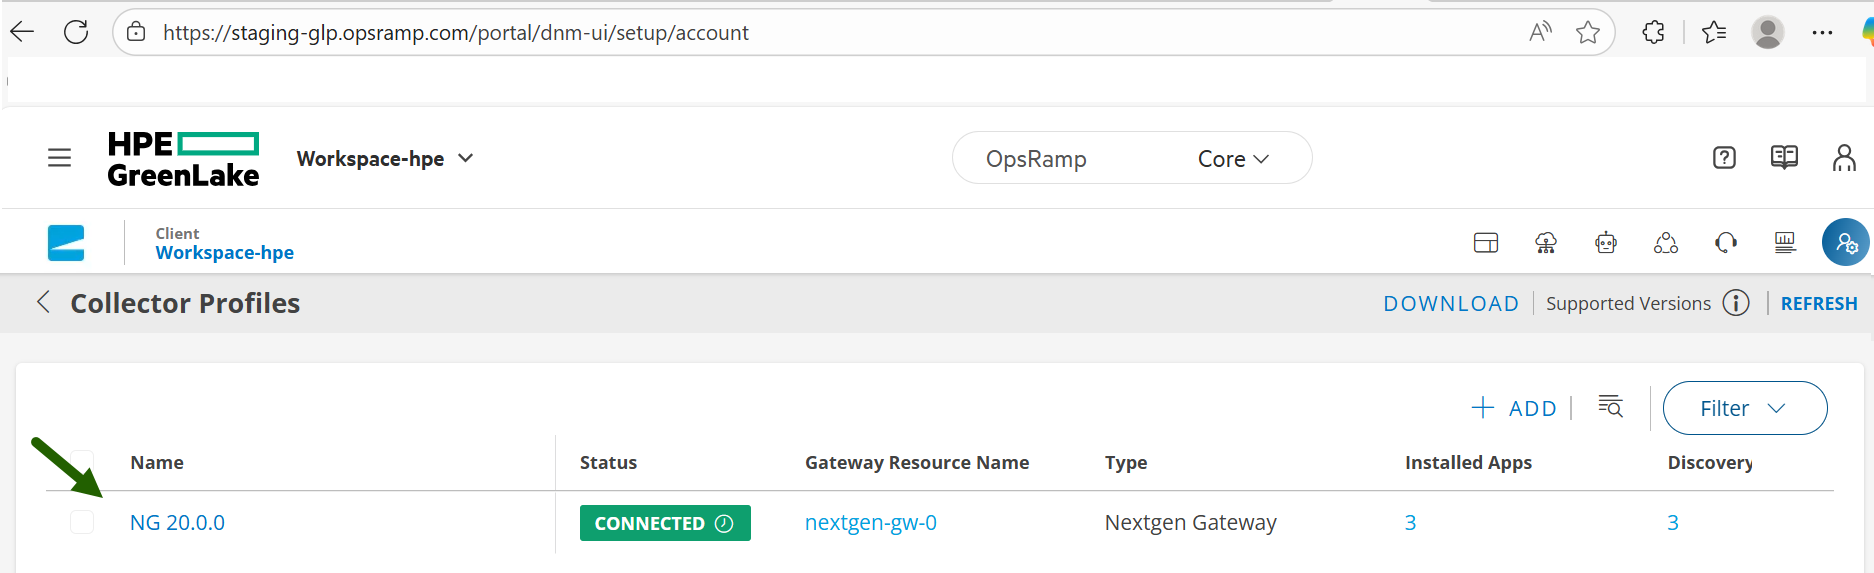The image size is (1874, 573).
Task: Select the Workspace-hpe client link
Action: tap(225, 253)
